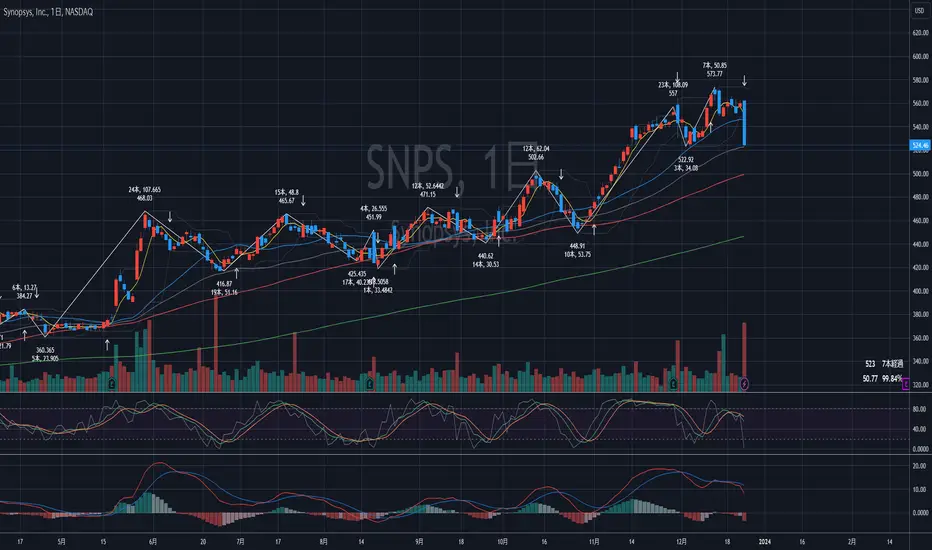Open the earnings marker near May 15
This screenshot has height=550, width=932.
(112, 385)
